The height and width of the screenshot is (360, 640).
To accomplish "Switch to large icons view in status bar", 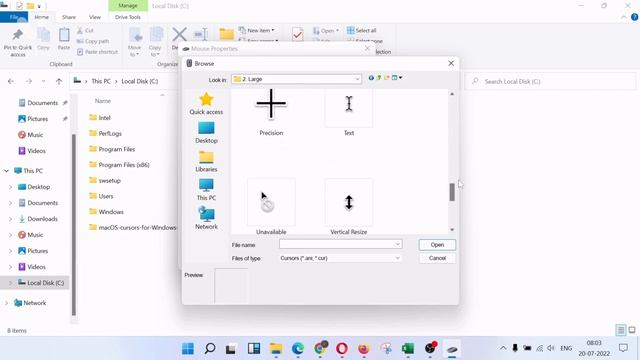I will click(x=632, y=330).
